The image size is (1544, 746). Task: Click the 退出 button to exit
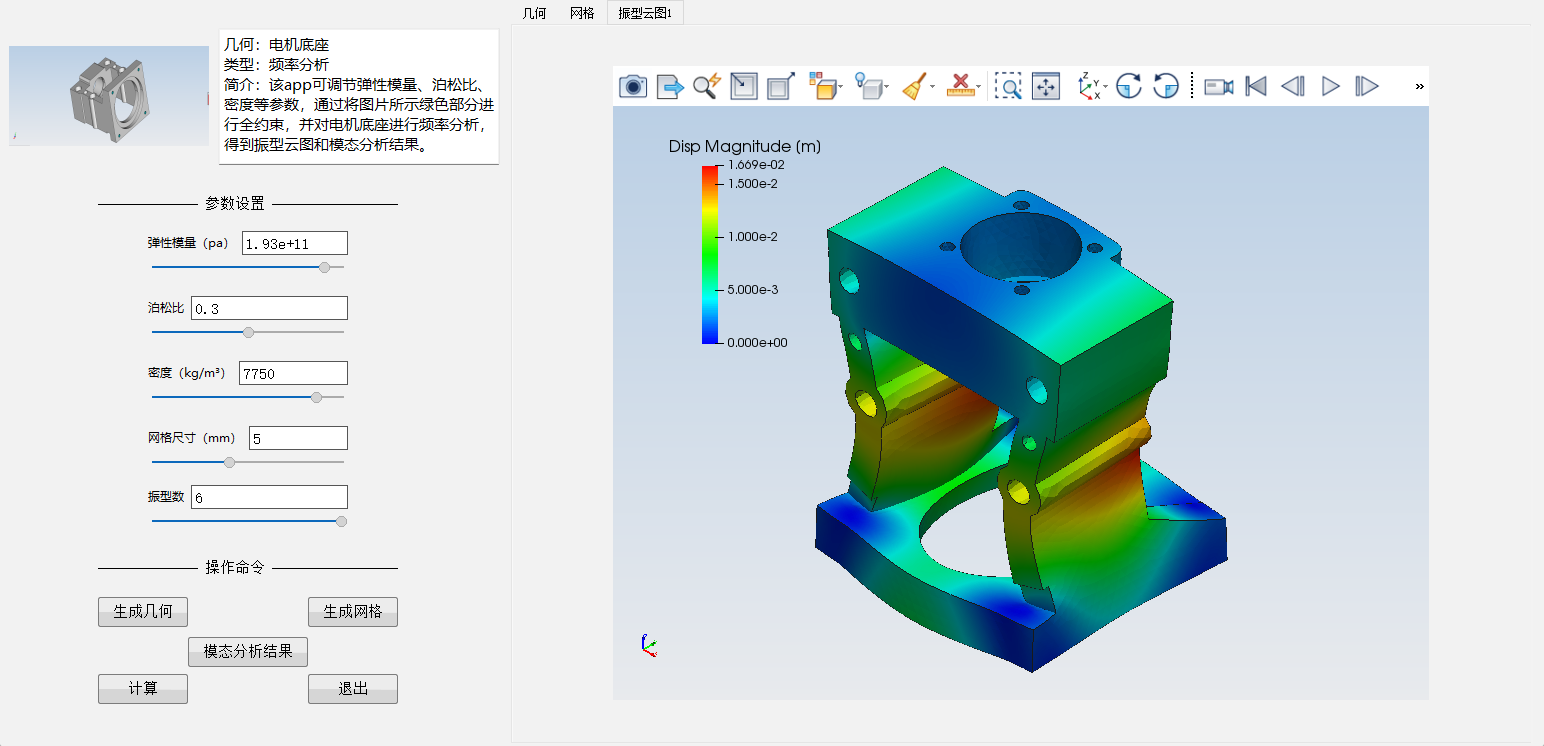(x=353, y=689)
